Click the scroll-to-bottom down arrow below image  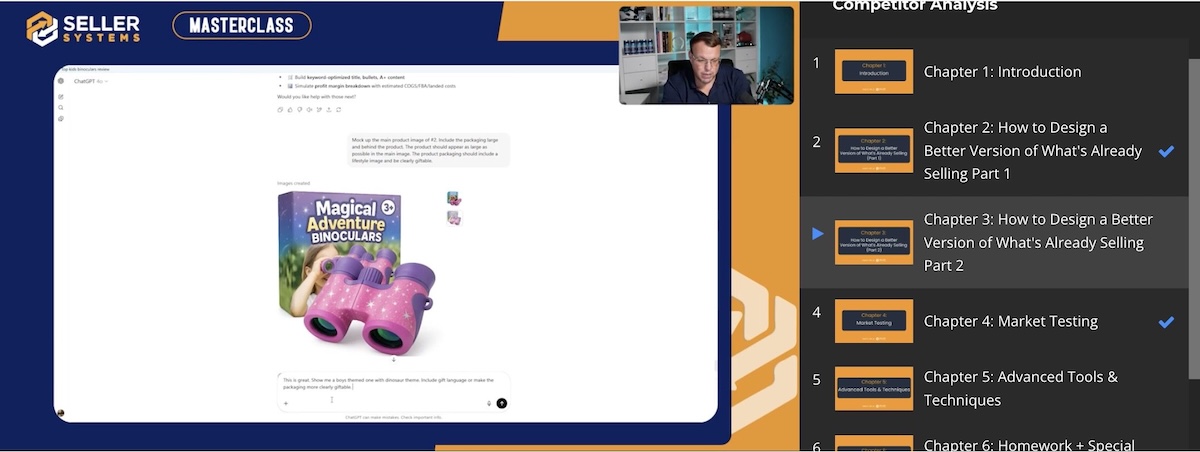(393, 360)
